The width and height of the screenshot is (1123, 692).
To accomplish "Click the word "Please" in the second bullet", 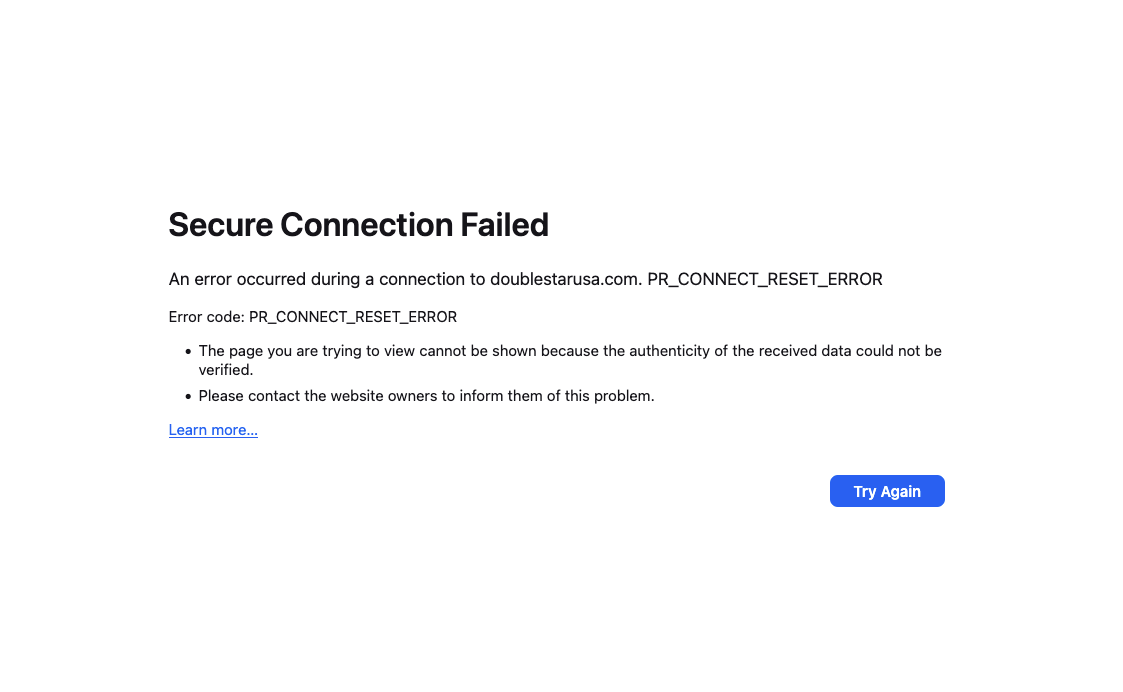I will (221, 396).
